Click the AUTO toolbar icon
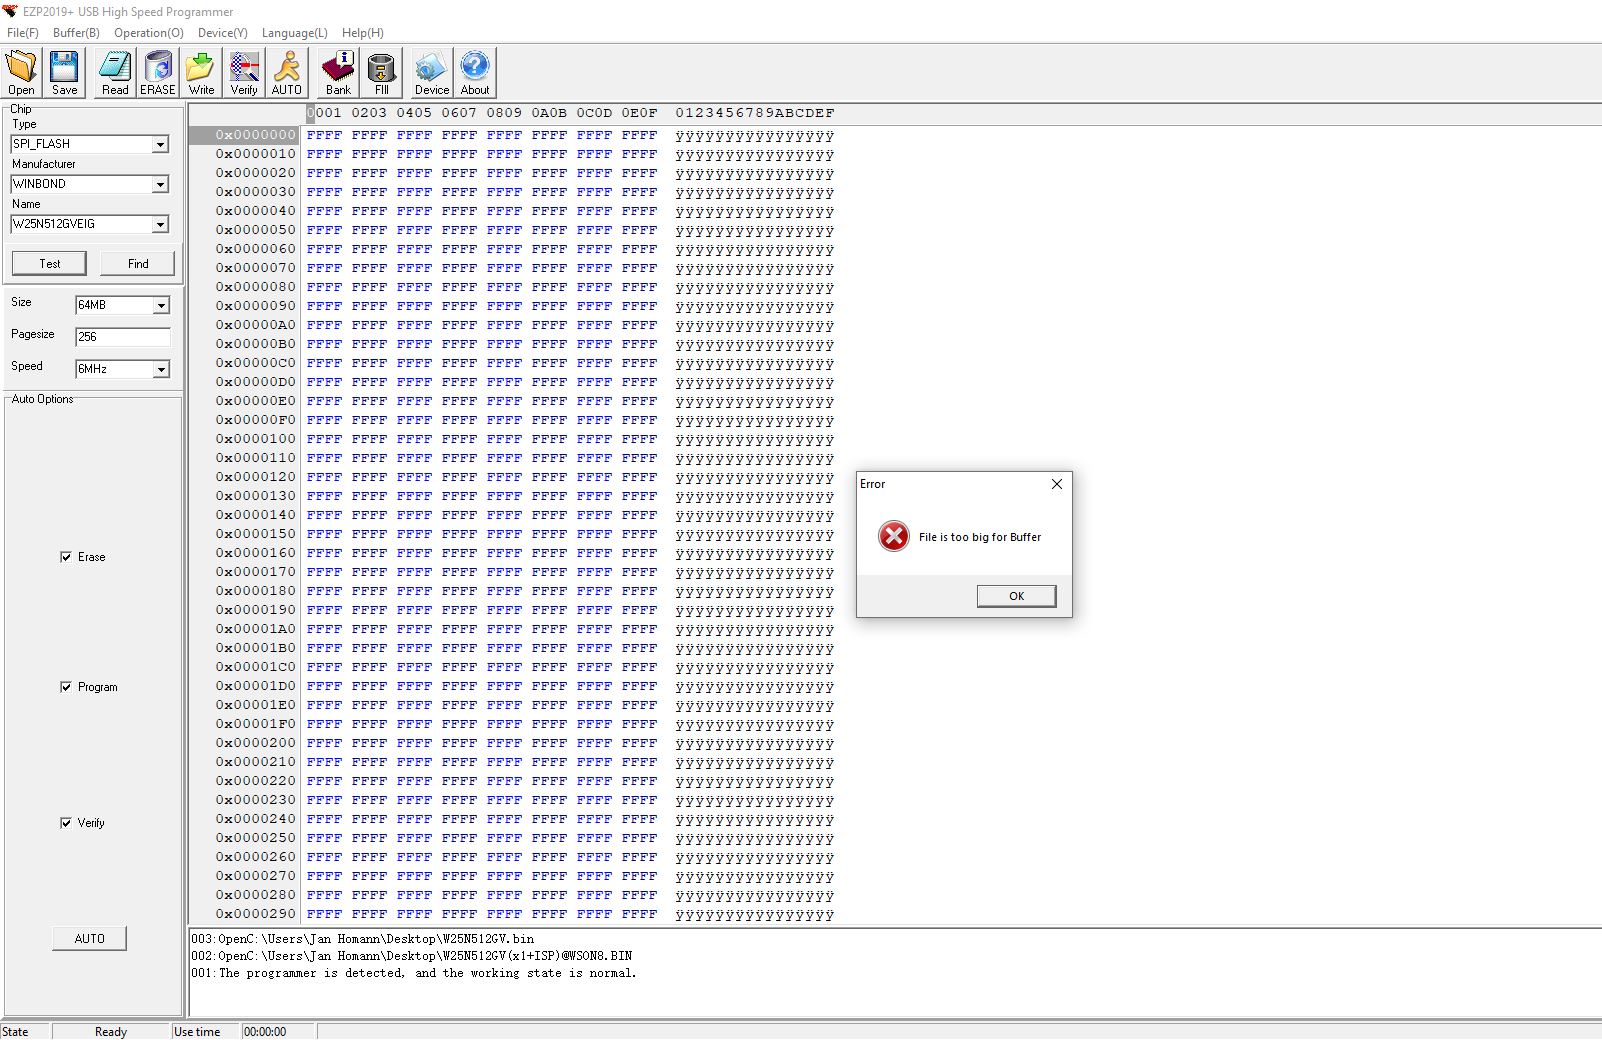1602x1040 pixels. click(x=287, y=73)
